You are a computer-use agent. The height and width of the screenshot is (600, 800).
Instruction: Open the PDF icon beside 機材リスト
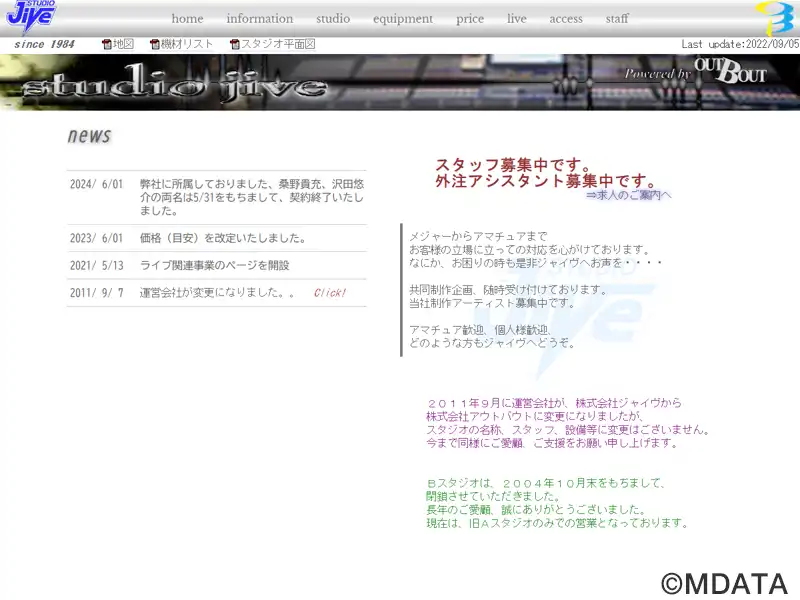[155, 44]
